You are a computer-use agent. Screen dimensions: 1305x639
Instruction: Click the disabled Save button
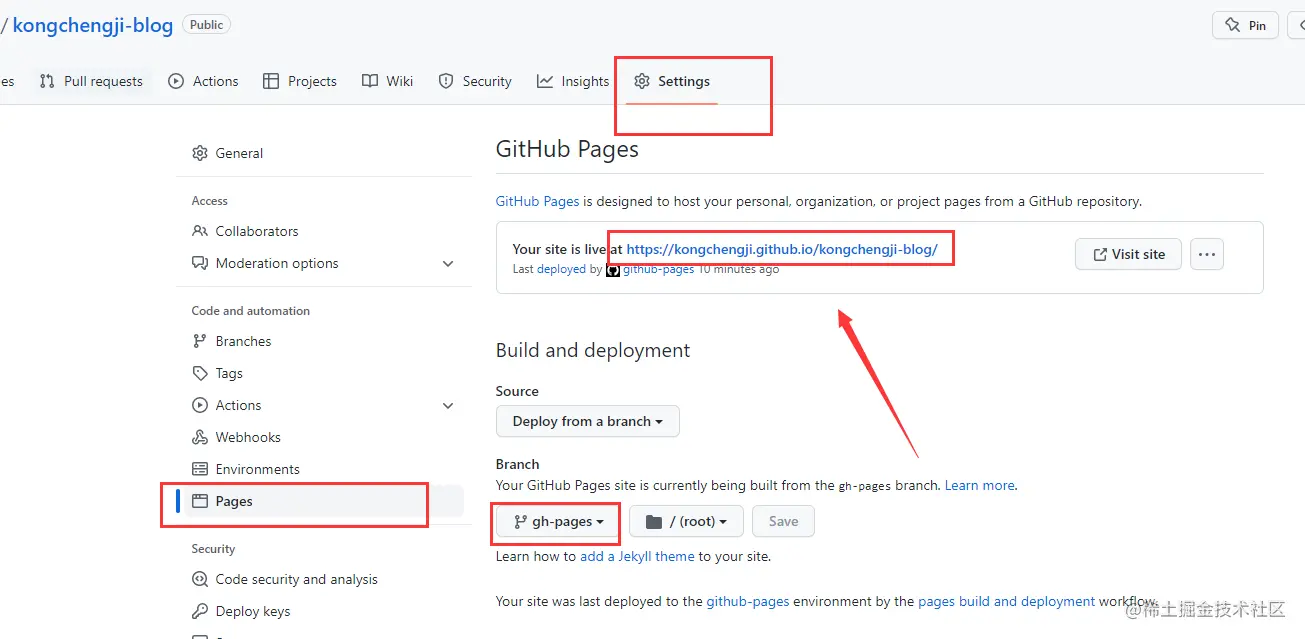(x=783, y=521)
